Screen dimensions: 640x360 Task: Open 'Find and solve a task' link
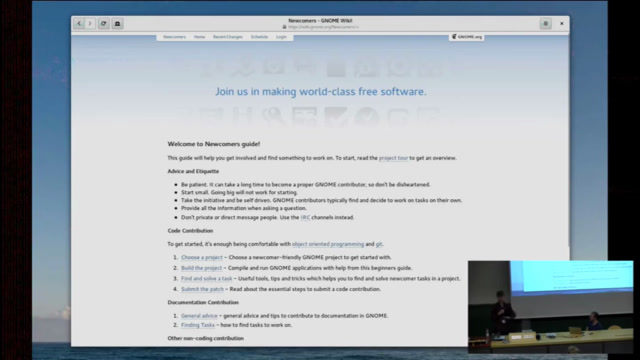point(207,278)
